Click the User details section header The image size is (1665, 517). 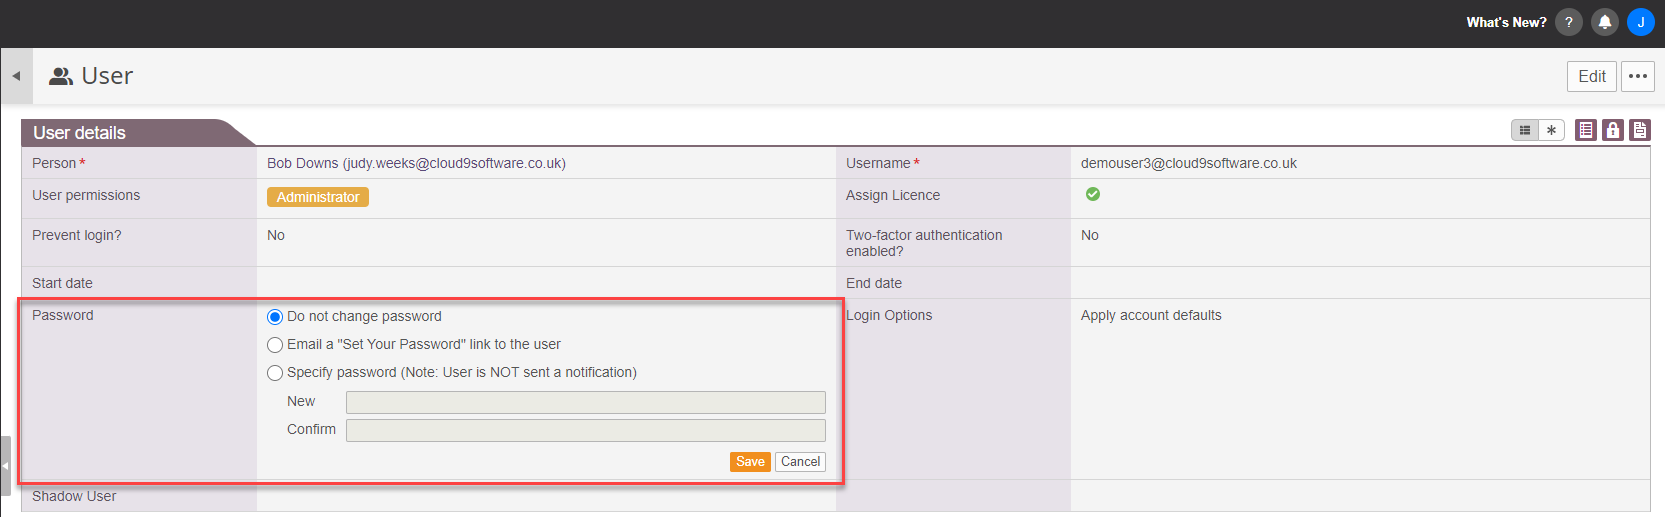coord(80,133)
